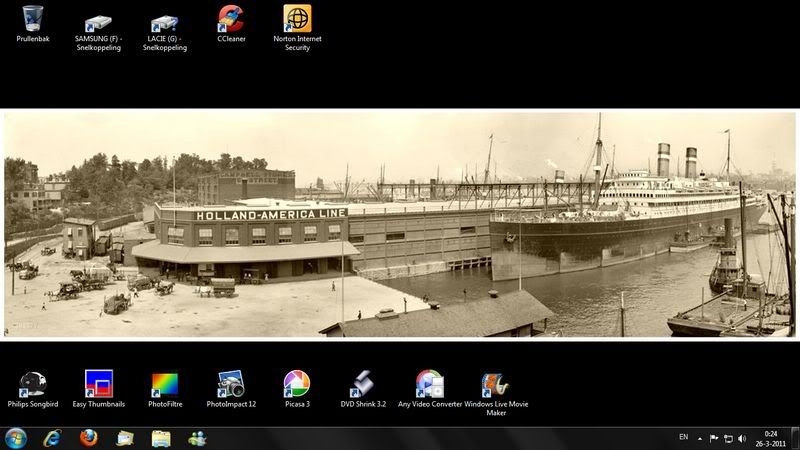The width and height of the screenshot is (800, 450).
Task: Launch CCleaner from the desktop
Action: (231, 23)
